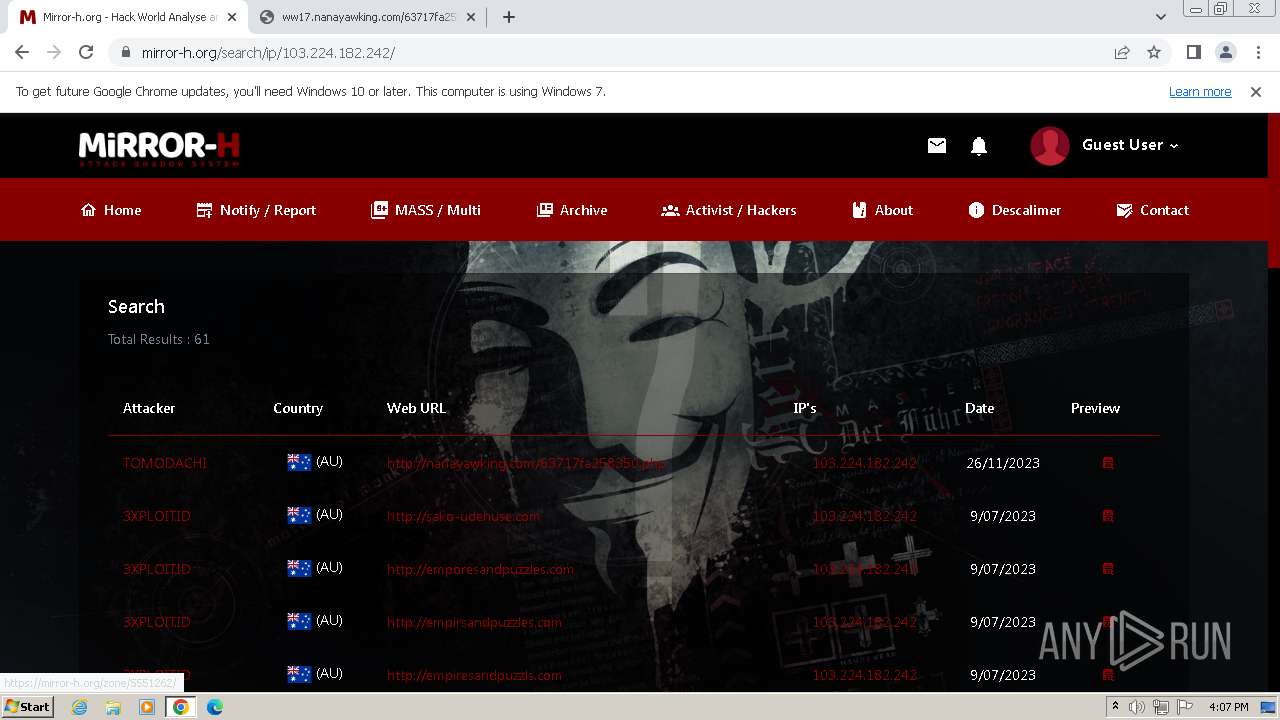Viewport: 1280px width, 720px height.
Task: Click the Guest User avatar
Action: pos(1050,146)
